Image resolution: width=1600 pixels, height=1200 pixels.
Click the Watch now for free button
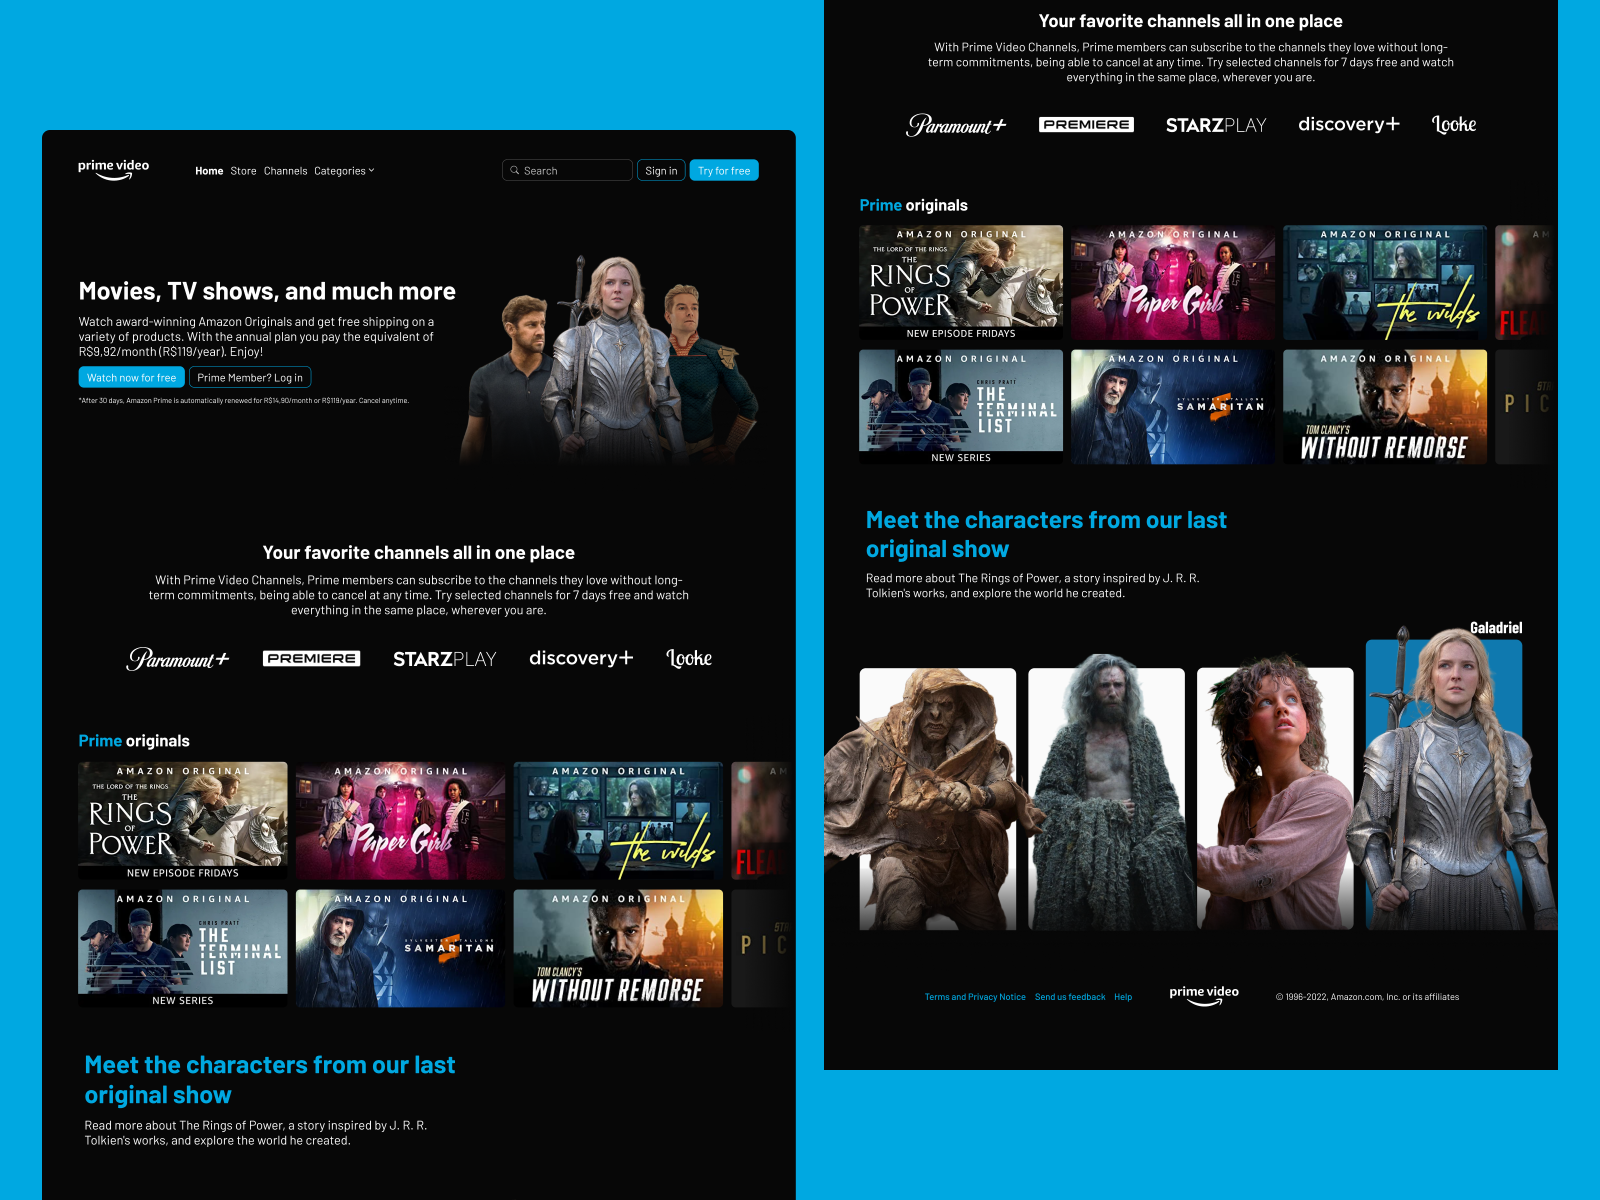pos(131,378)
